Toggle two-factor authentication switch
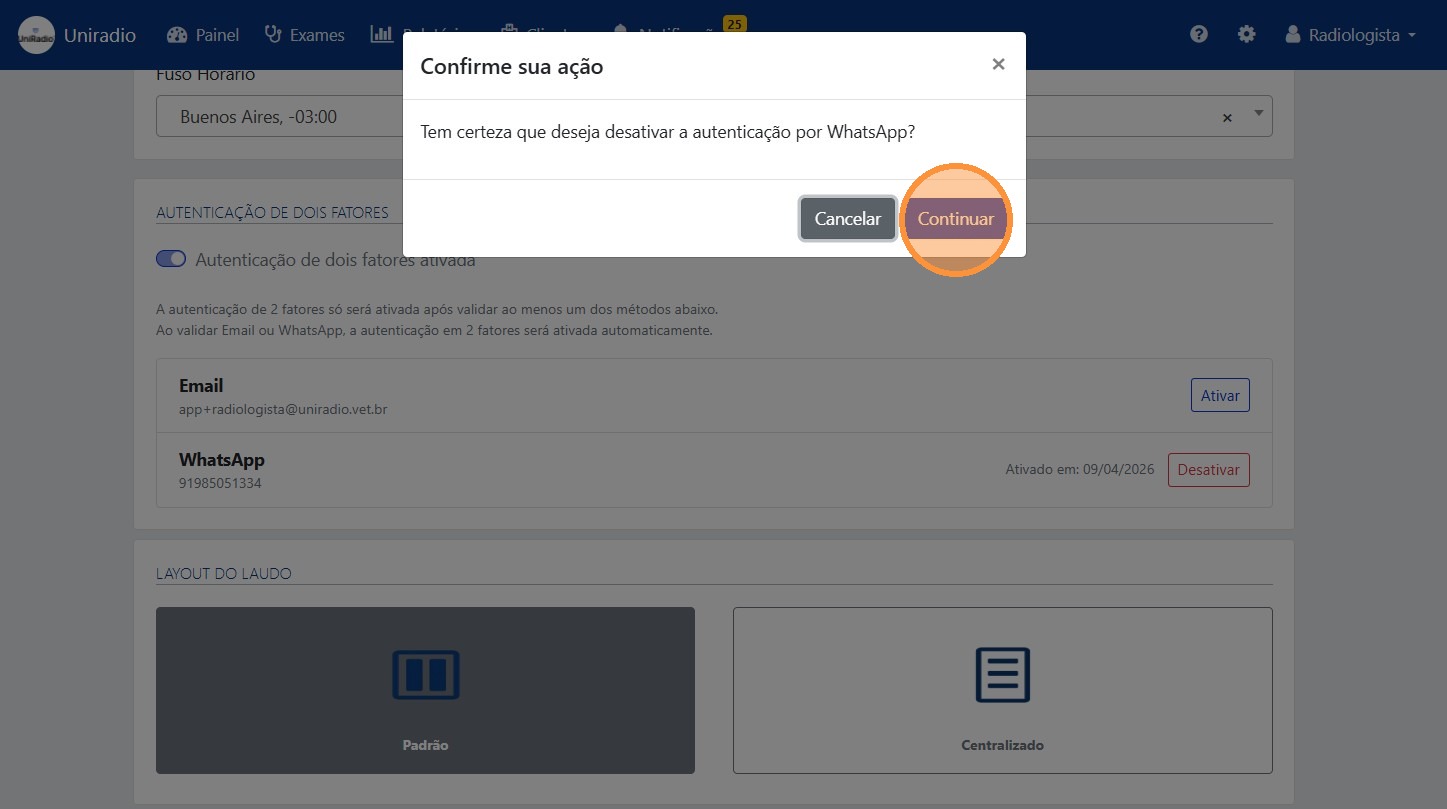 pyautogui.click(x=171, y=259)
